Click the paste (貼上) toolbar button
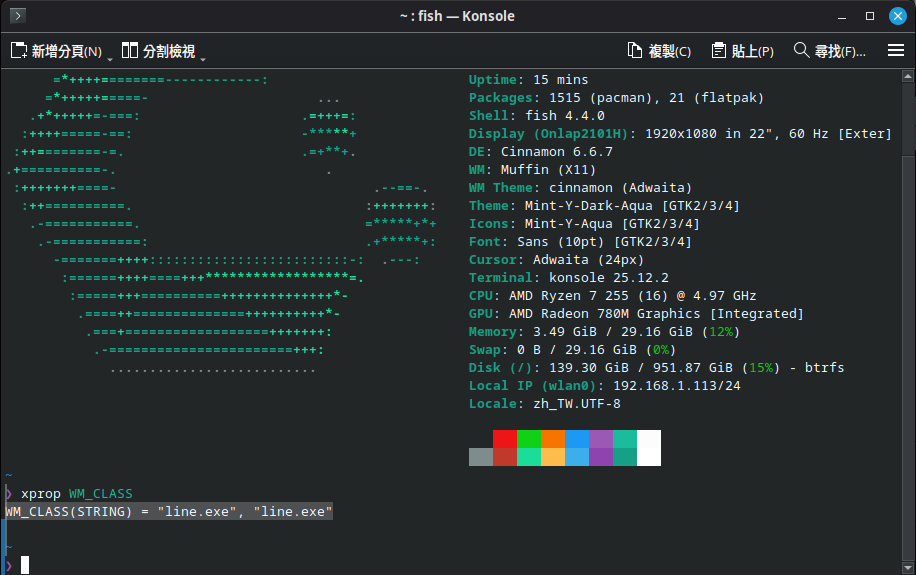 [x=742, y=51]
